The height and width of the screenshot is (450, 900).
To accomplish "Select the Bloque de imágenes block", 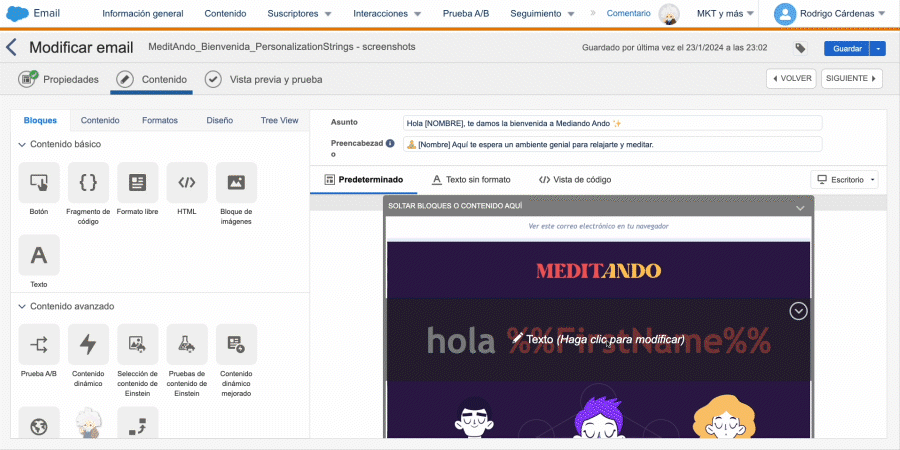I will click(x=236, y=183).
